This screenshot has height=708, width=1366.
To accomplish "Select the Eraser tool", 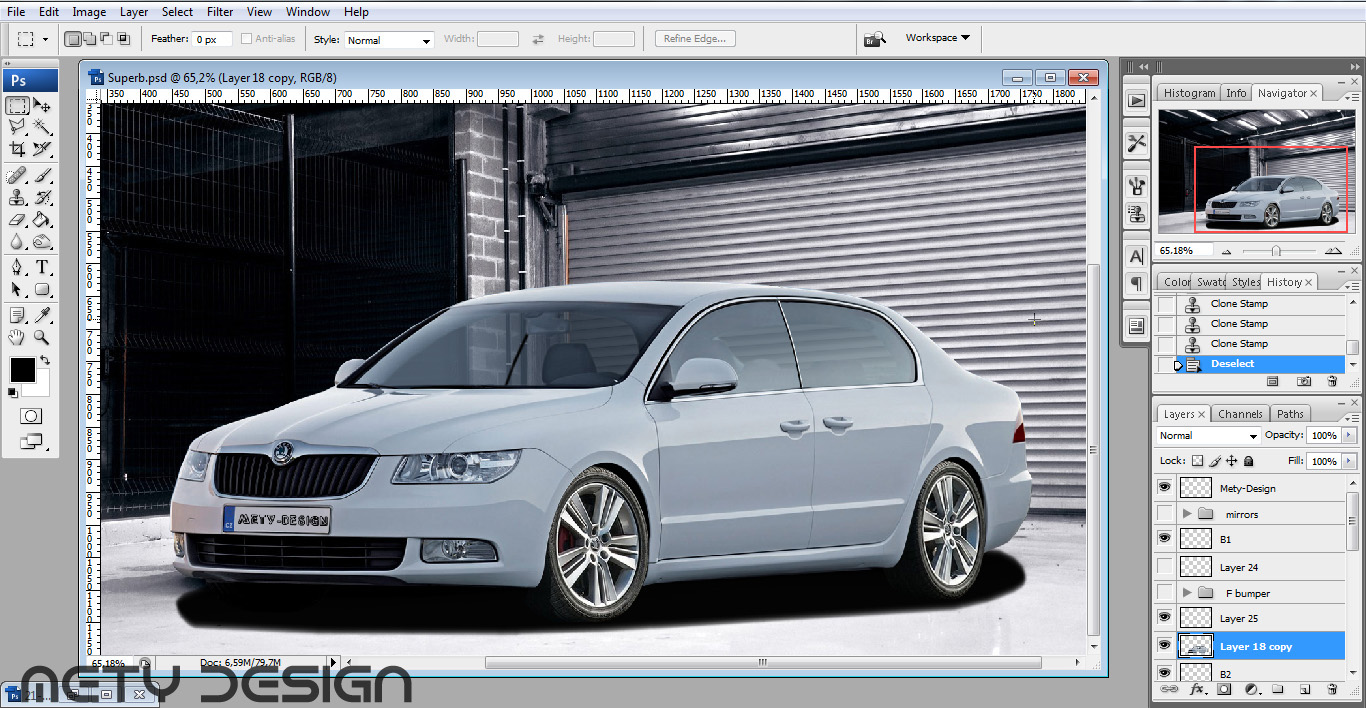I will 17,219.
